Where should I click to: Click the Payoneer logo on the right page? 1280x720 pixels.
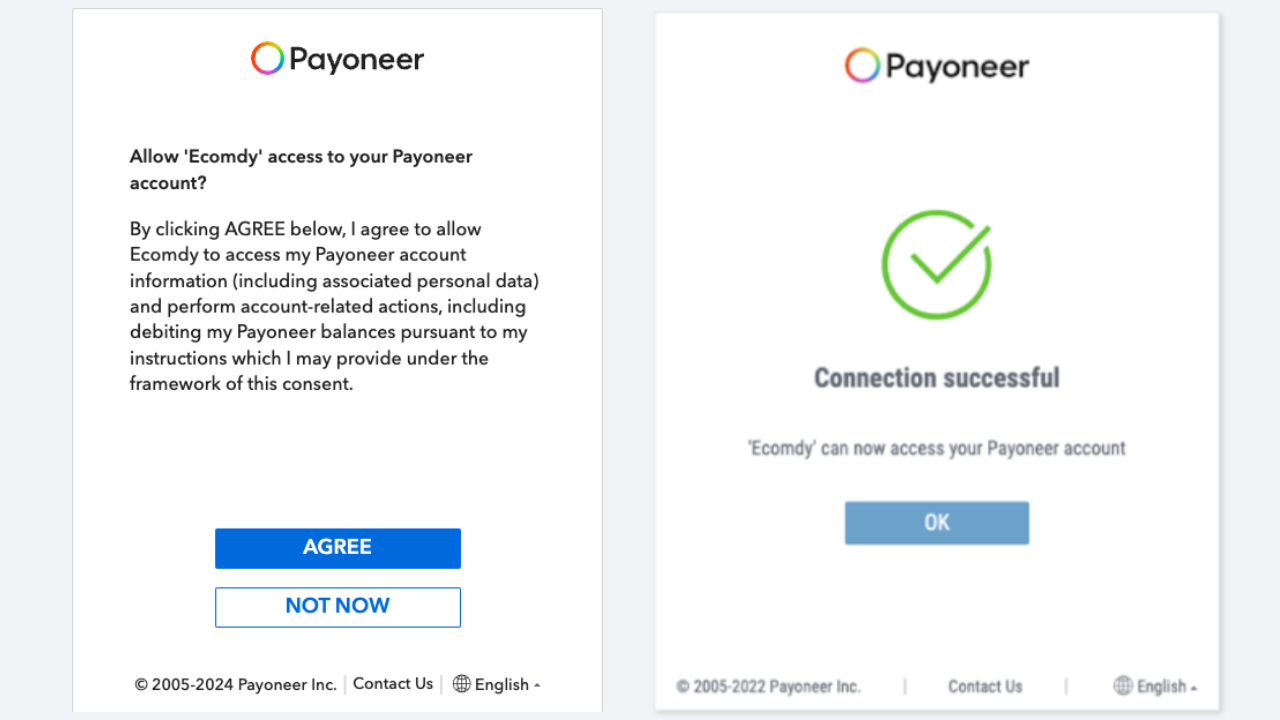[x=936, y=66]
